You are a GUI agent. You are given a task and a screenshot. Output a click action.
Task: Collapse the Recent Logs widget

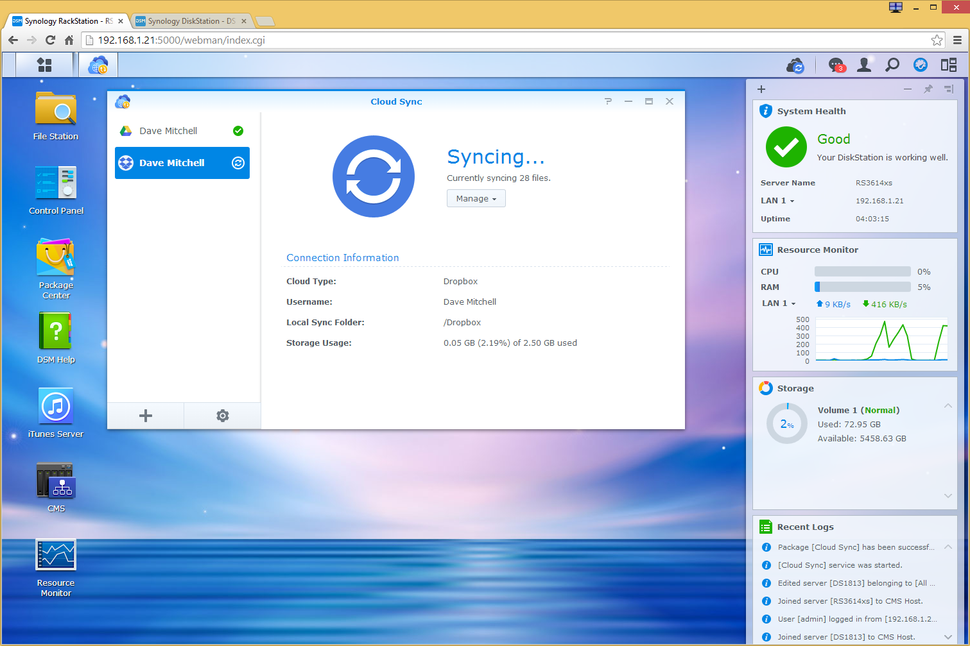pos(946,546)
